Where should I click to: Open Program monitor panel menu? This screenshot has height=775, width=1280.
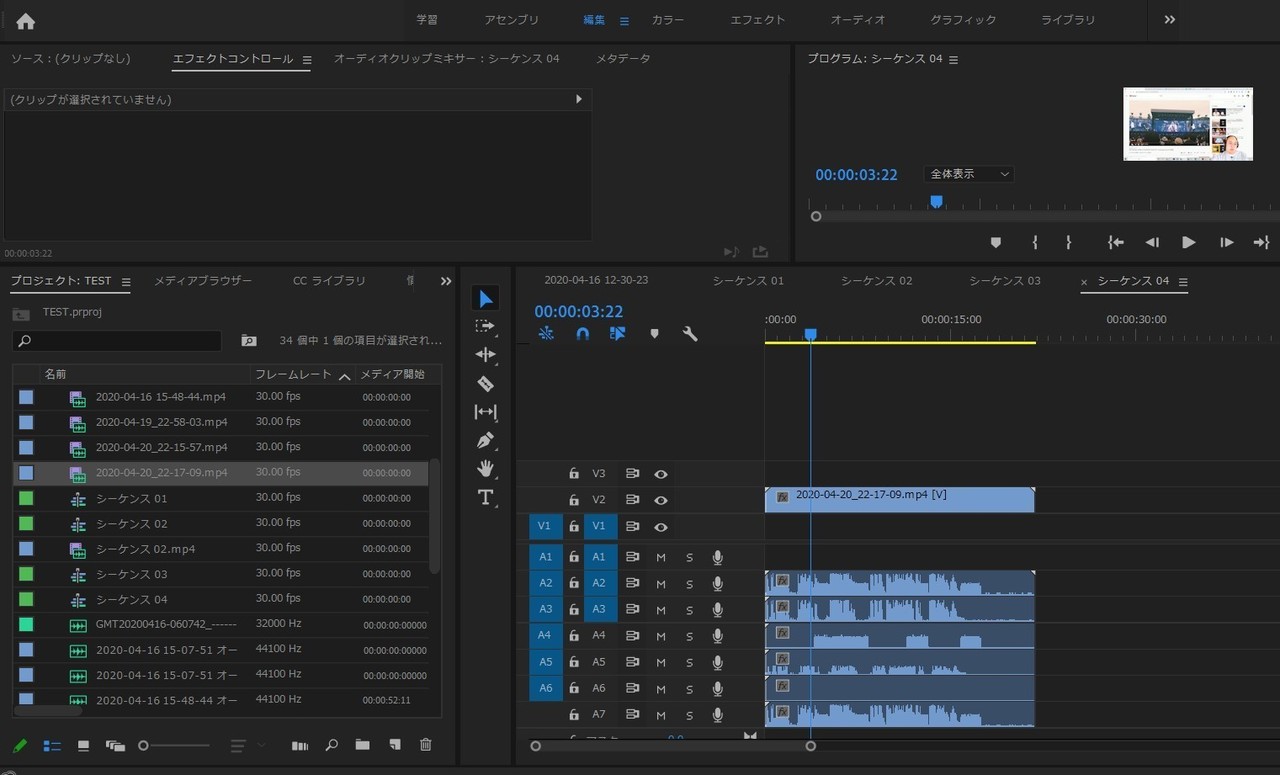pyautogui.click(x=953, y=60)
